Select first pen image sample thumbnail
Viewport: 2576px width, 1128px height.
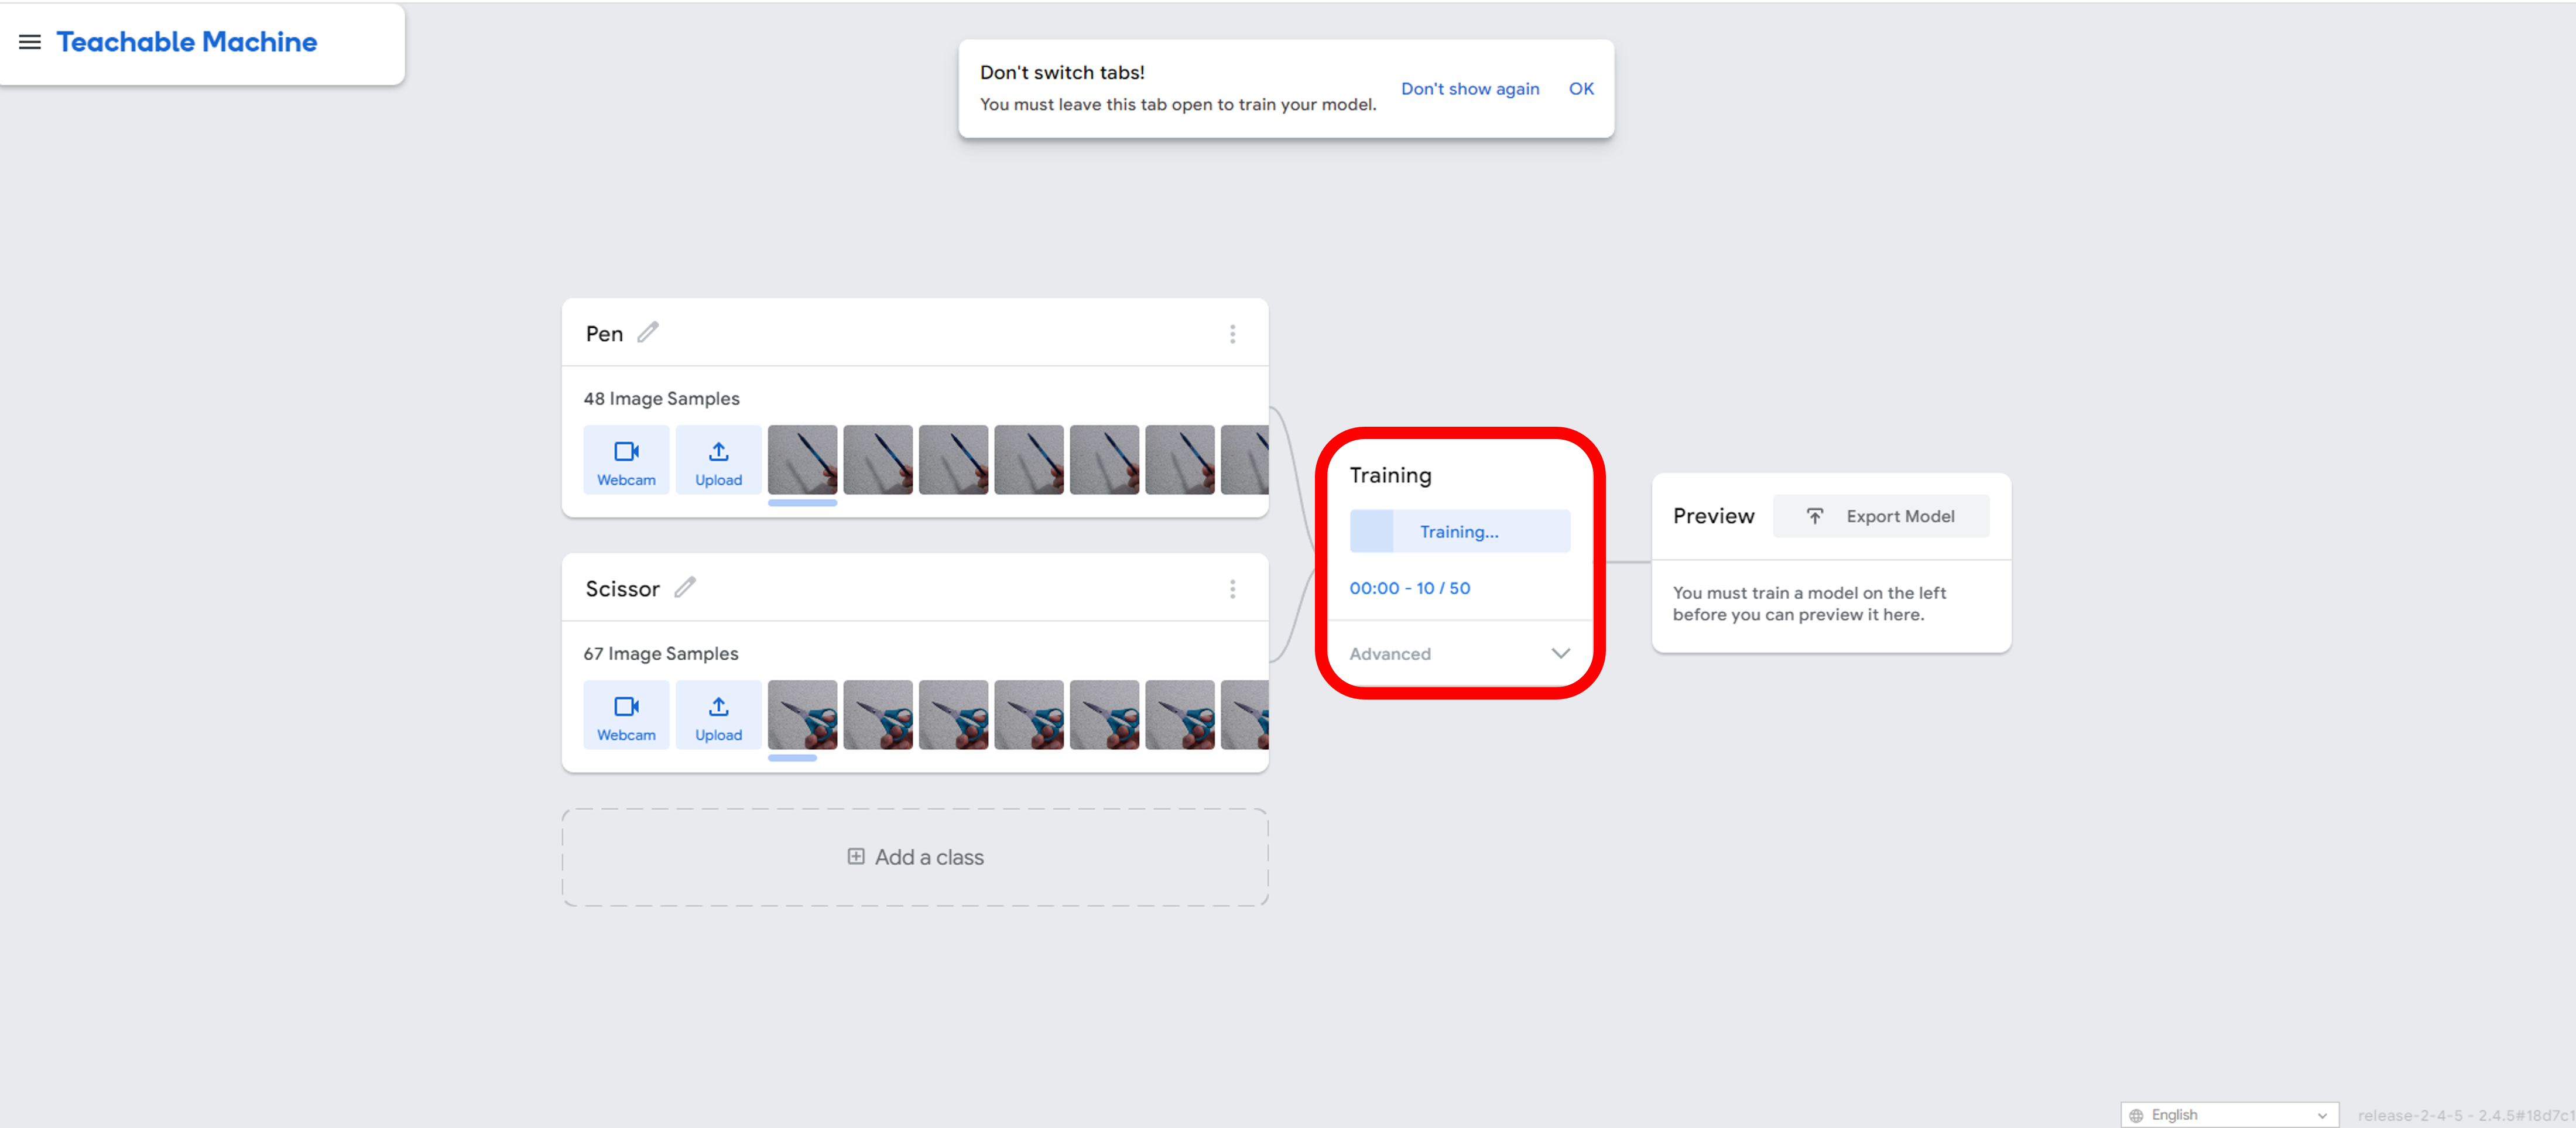[802, 460]
